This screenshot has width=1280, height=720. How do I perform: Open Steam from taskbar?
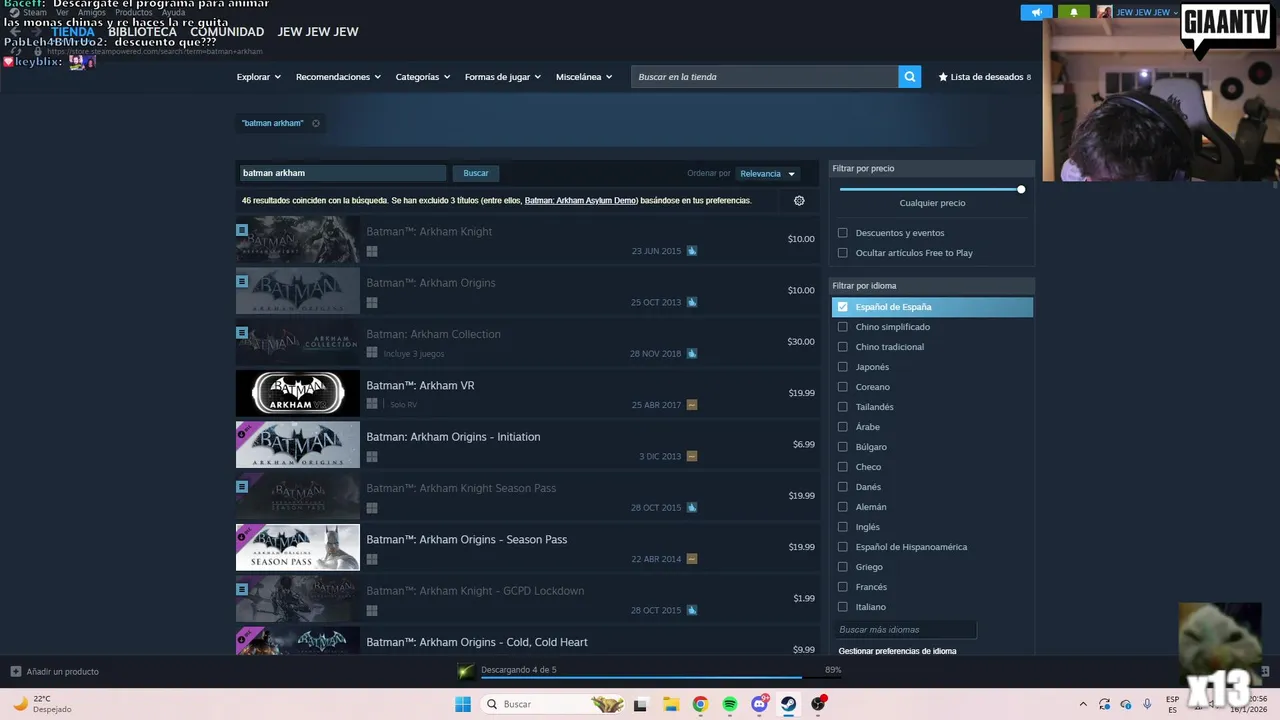(x=789, y=704)
